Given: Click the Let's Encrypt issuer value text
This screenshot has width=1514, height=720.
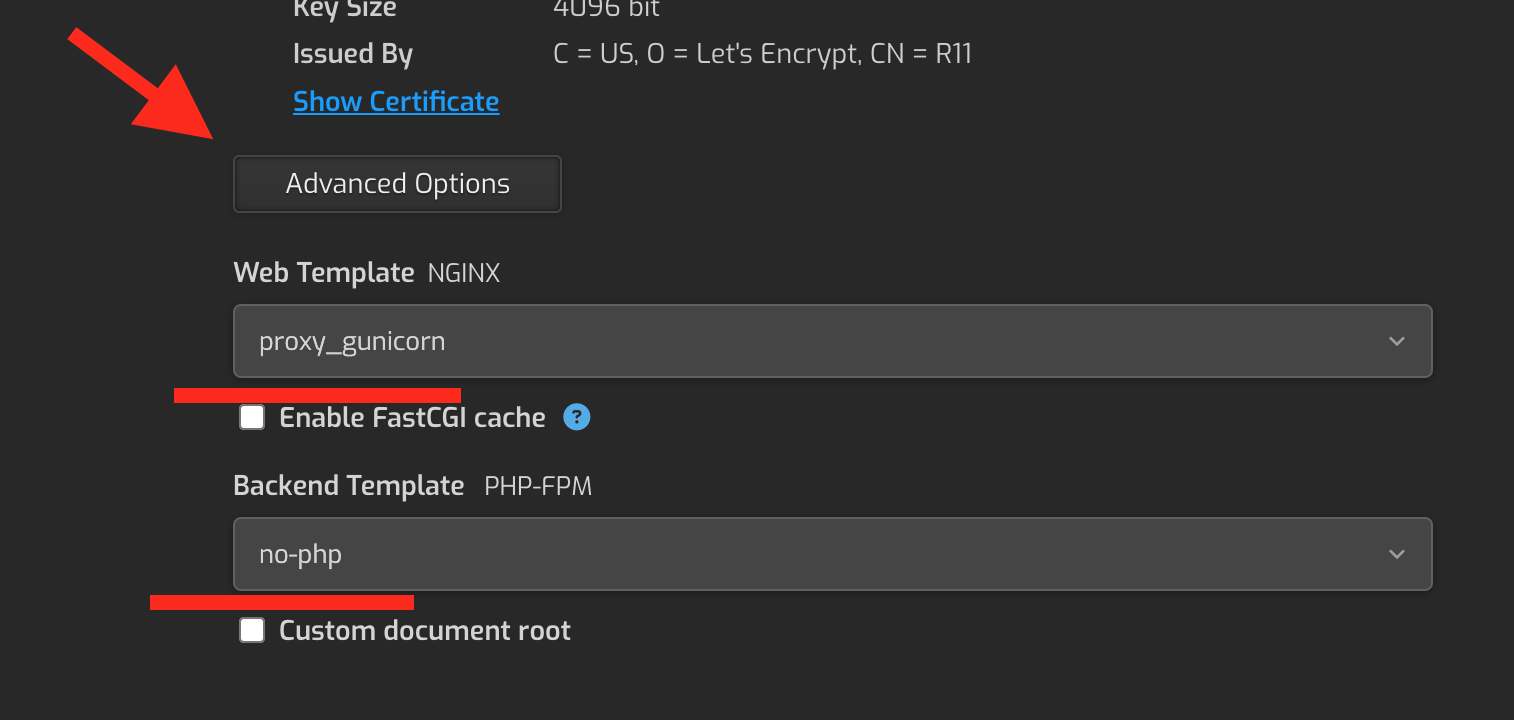Looking at the screenshot, I should 762,54.
